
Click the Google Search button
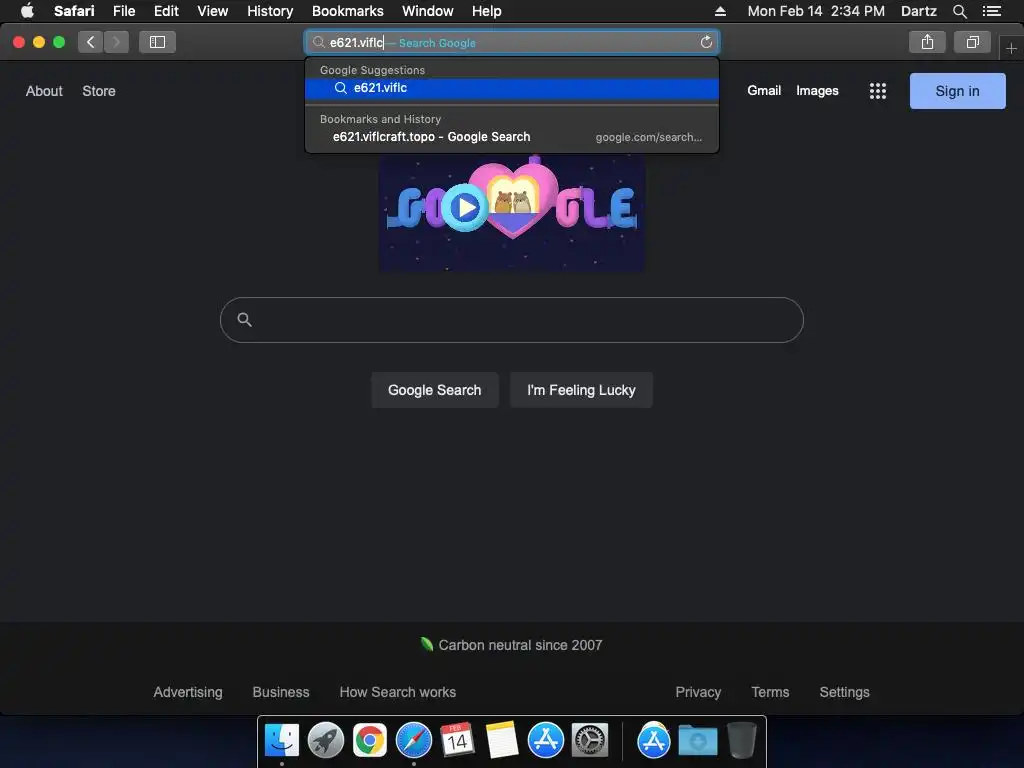click(435, 390)
